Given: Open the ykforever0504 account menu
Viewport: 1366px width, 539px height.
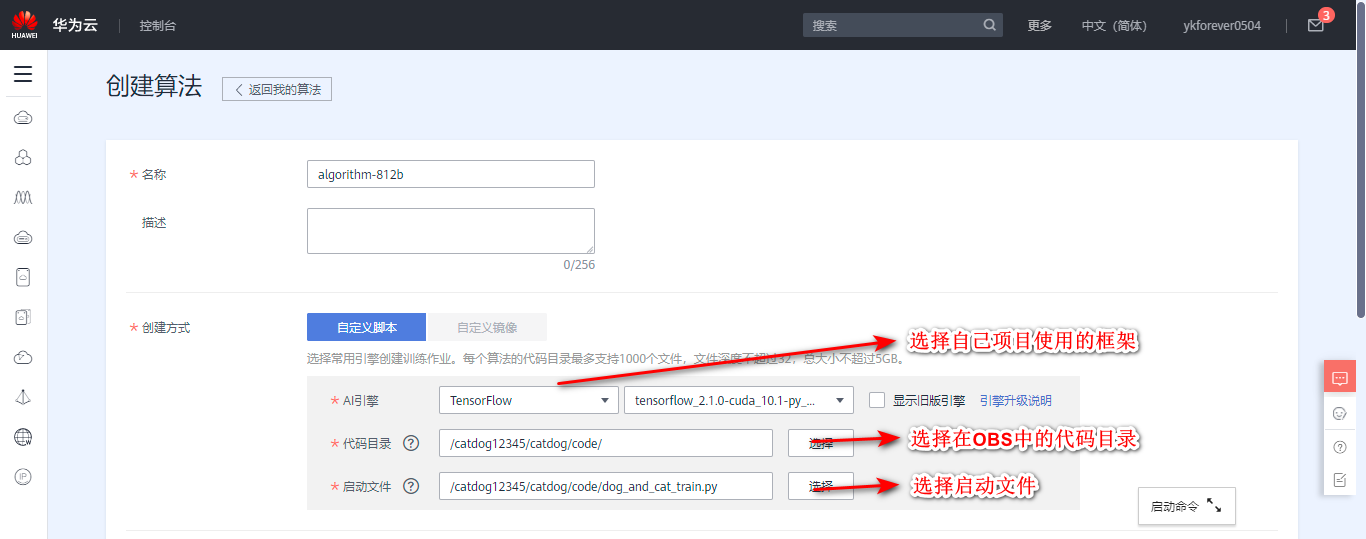Looking at the screenshot, I should 1222,26.
